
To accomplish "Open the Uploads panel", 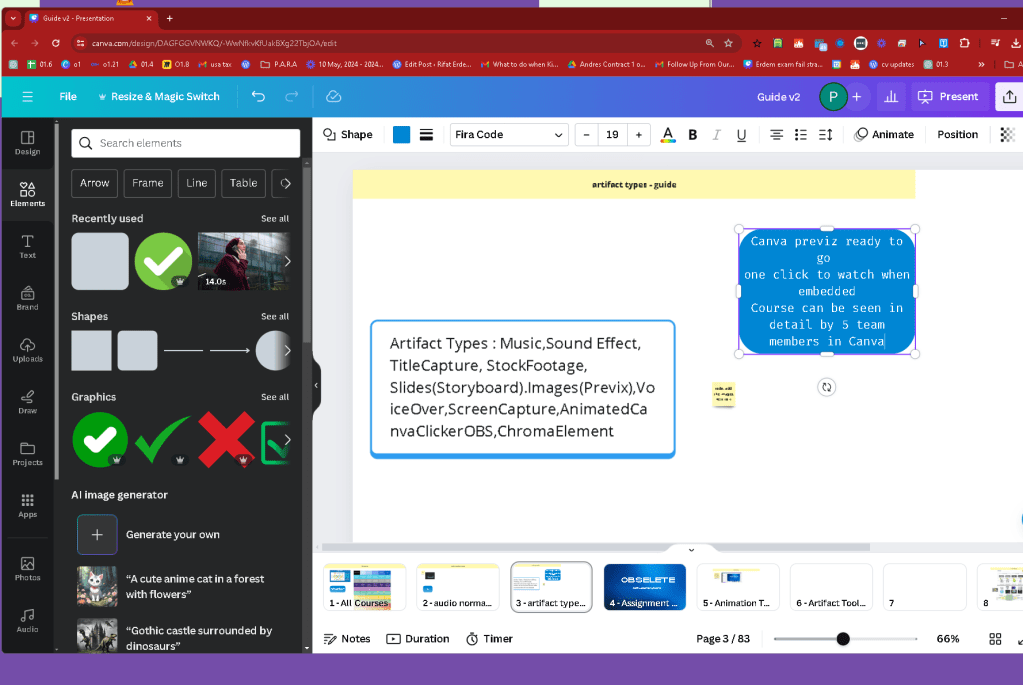I will 27,350.
